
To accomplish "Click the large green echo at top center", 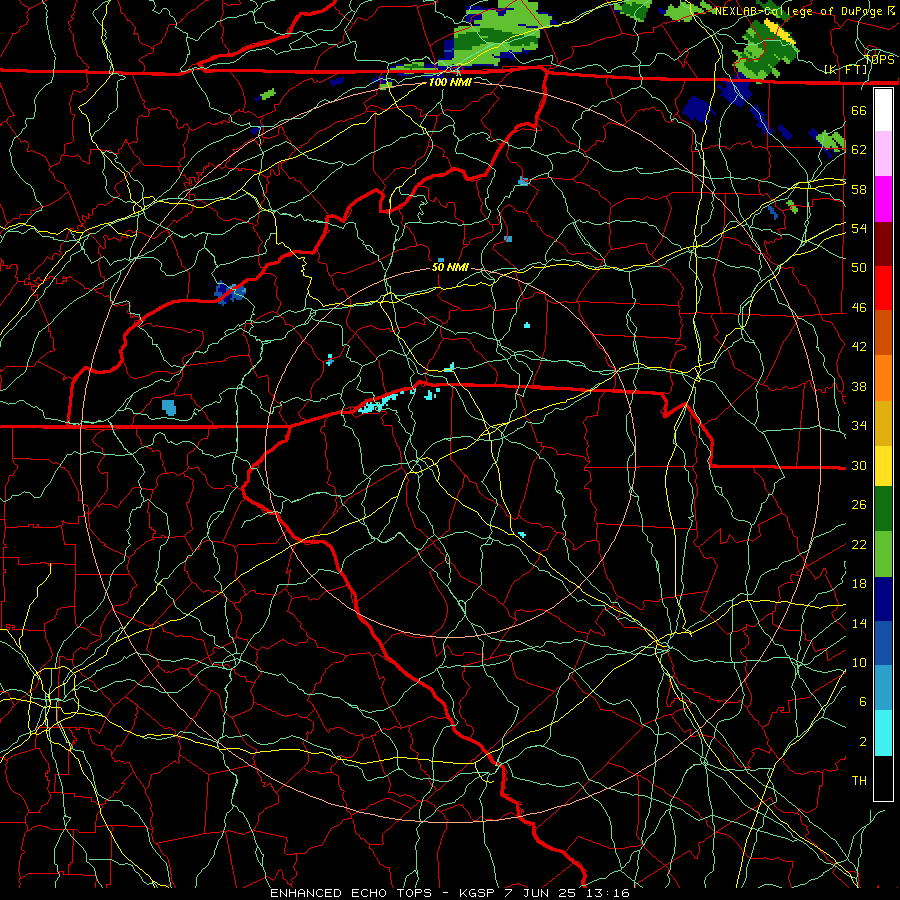I will [x=496, y=32].
